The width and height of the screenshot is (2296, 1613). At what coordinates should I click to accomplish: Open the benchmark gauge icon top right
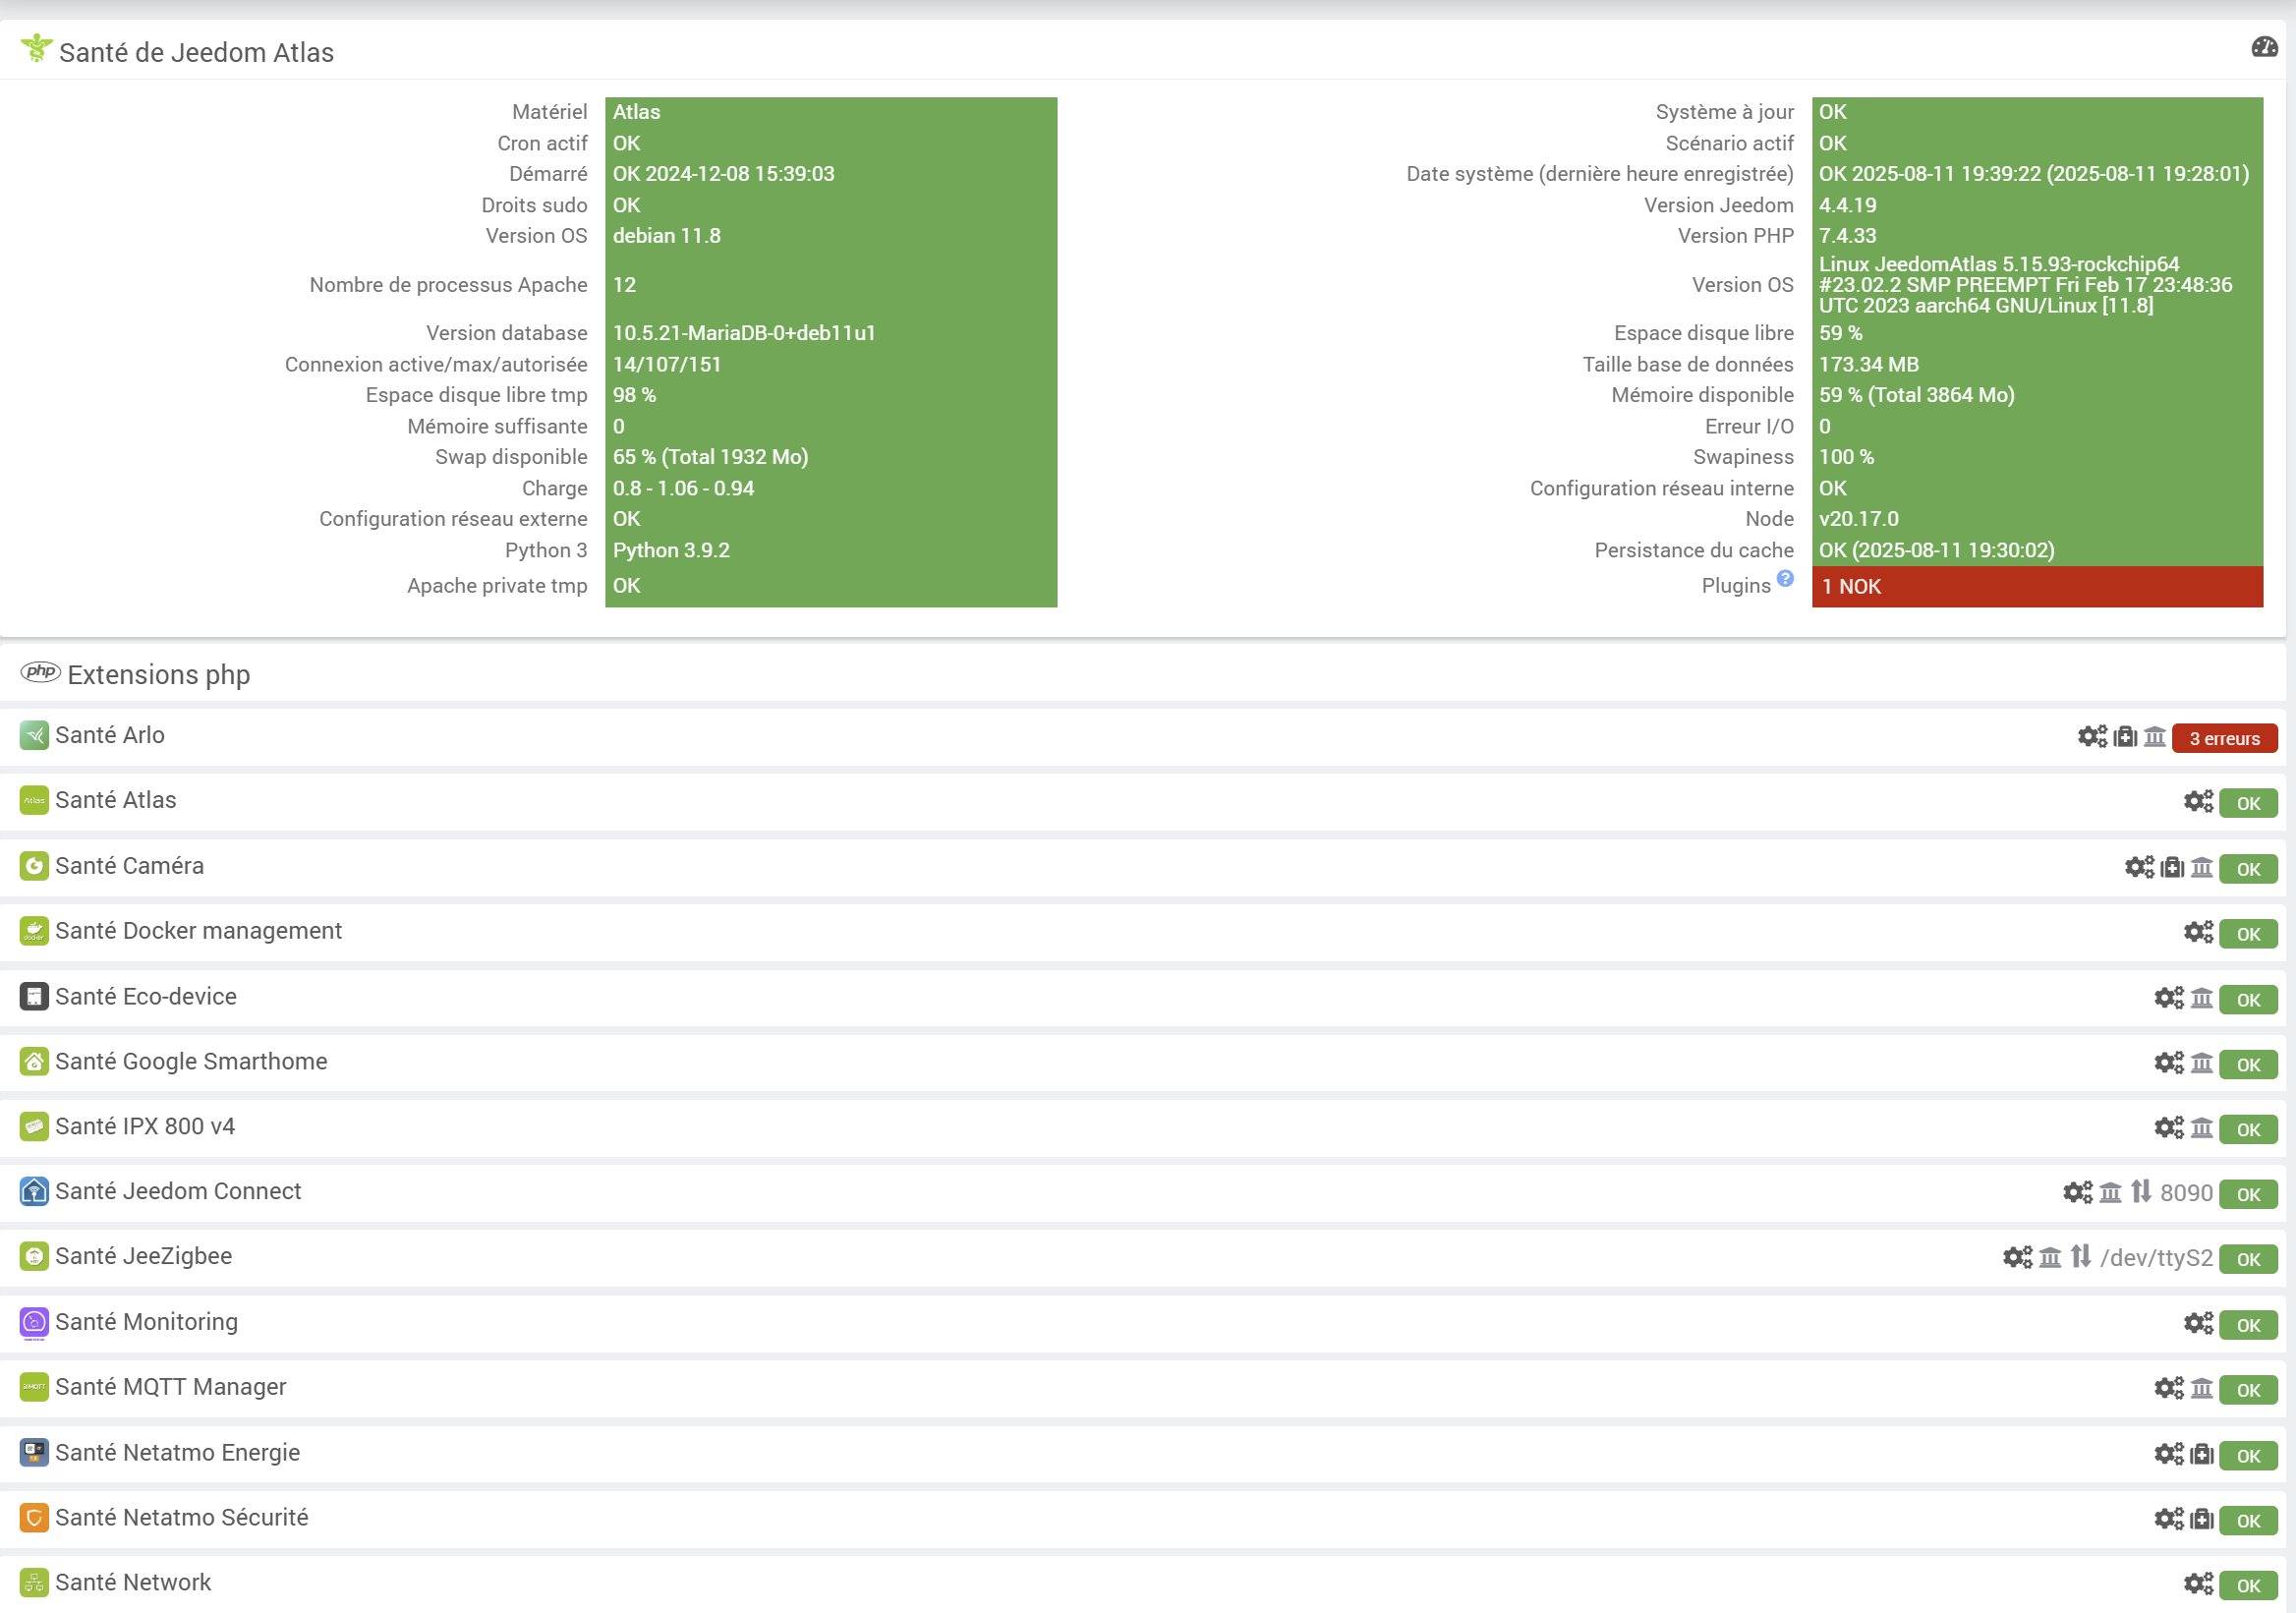pos(2263,47)
